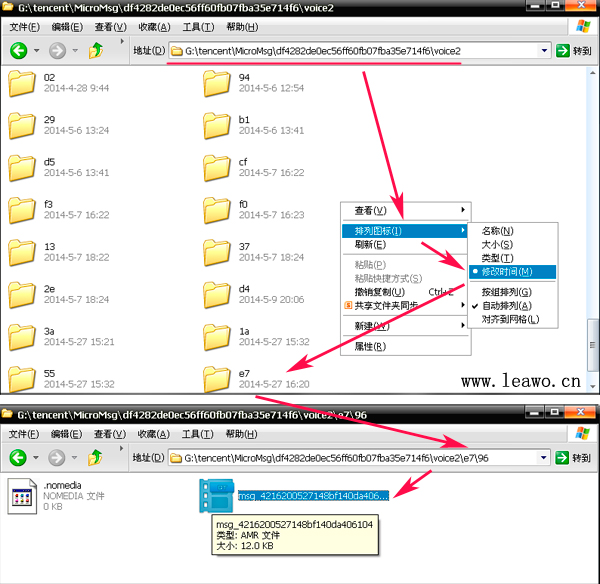This screenshot has width=600, height=584.
Task: Click Up folder icon in voice2 window
Action: (96, 50)
